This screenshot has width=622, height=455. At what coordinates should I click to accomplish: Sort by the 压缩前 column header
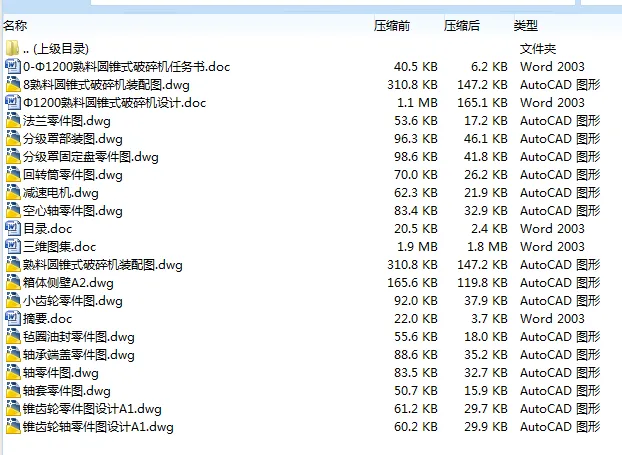(x=392, y=26)
